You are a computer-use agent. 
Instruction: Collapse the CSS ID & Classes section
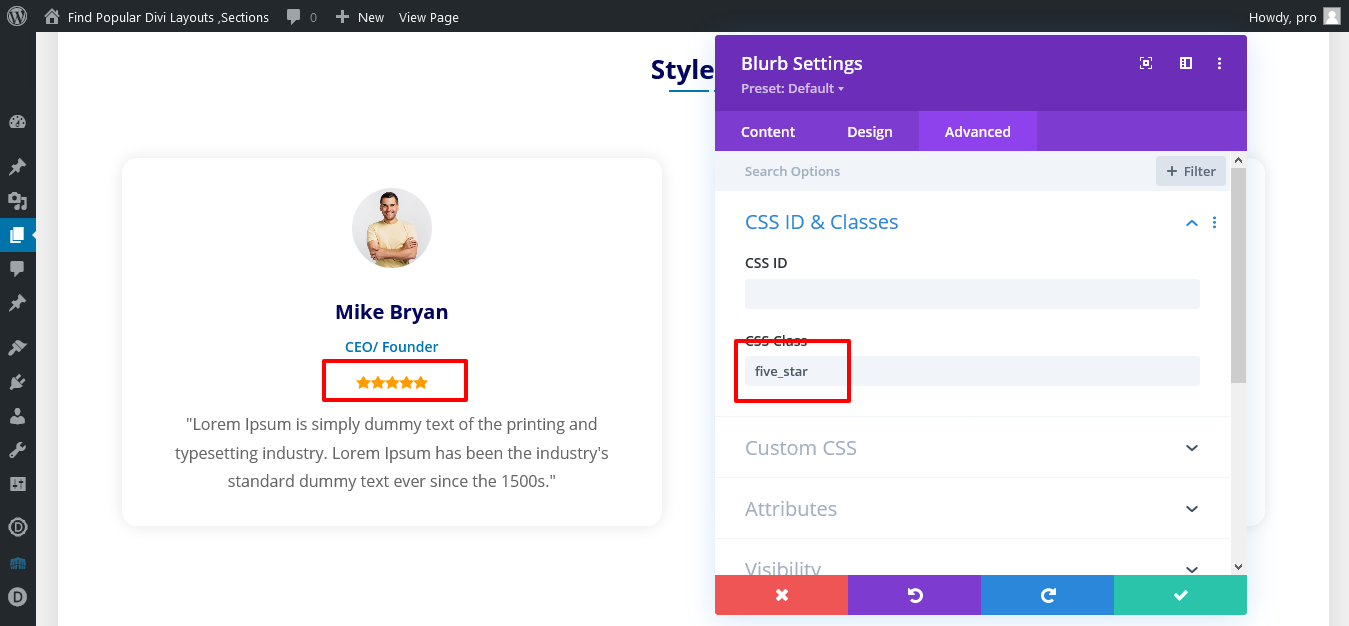[x=1191, y=223]
